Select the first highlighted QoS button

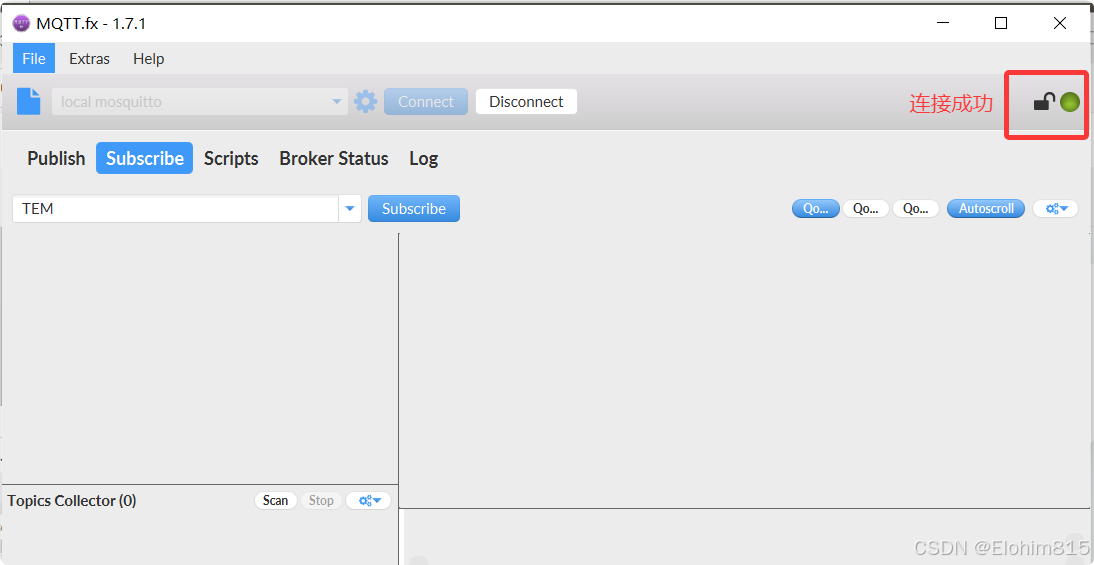[816, 208]
